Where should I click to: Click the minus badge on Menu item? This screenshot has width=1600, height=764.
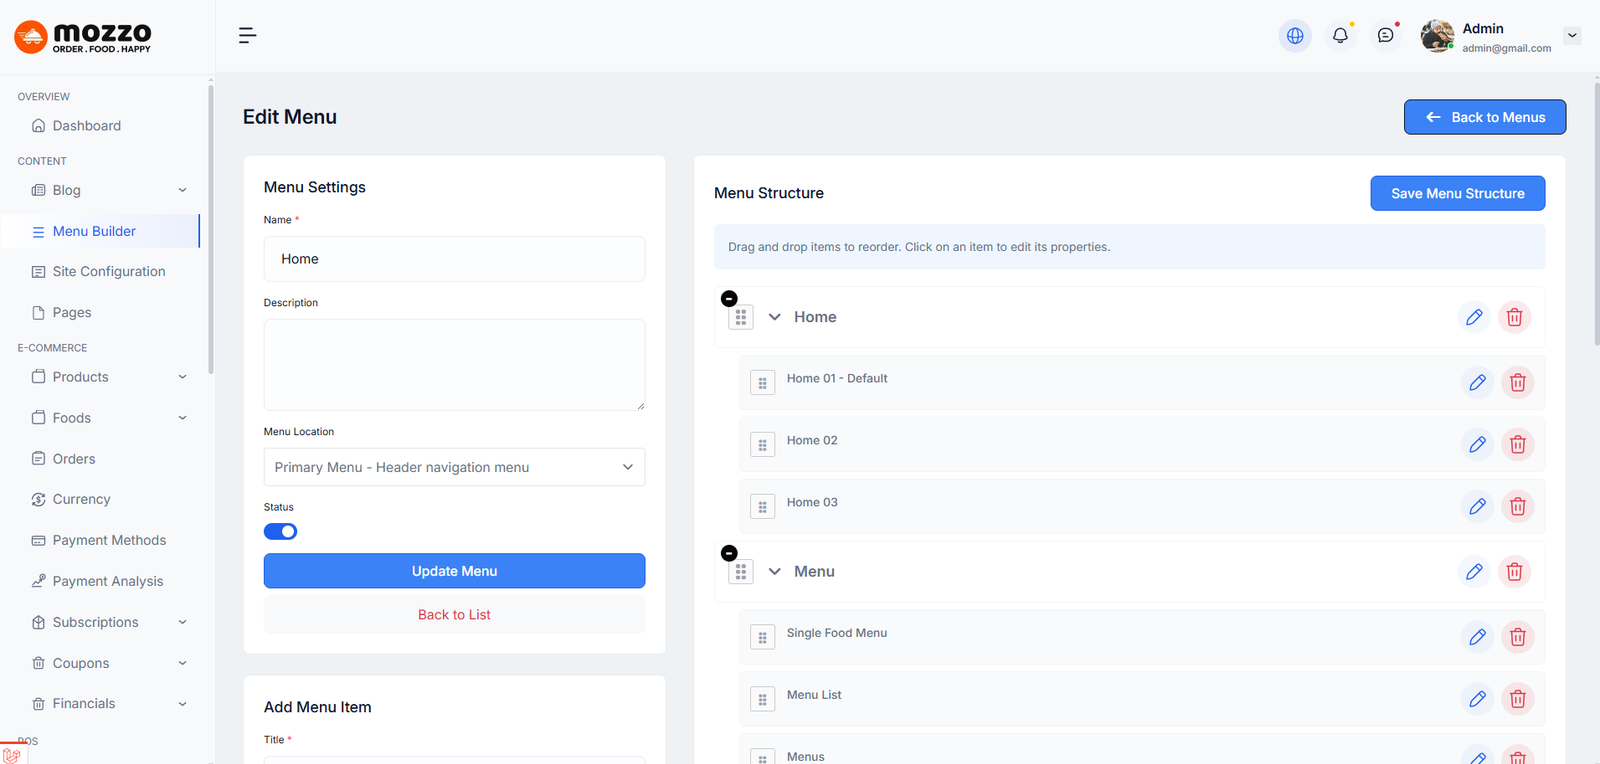[729, 553]
